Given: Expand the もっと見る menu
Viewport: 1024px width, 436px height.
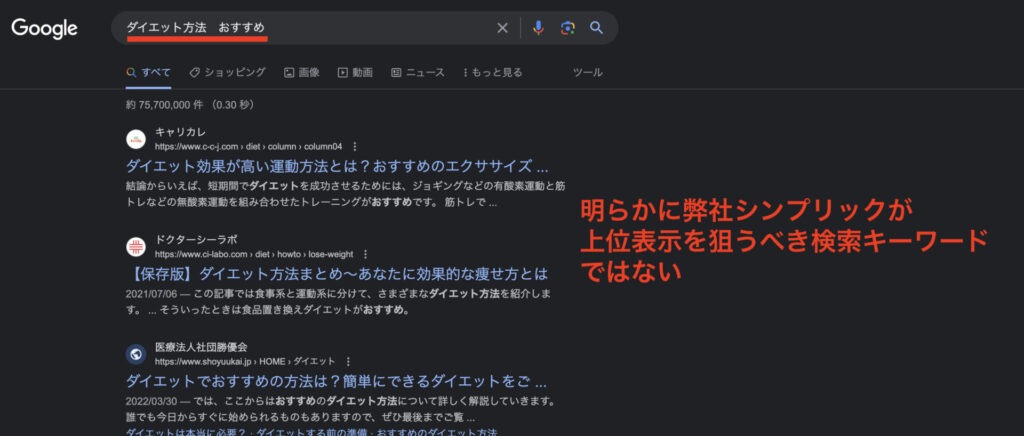Looking at the screenshot, I should (x=492, y=72).
